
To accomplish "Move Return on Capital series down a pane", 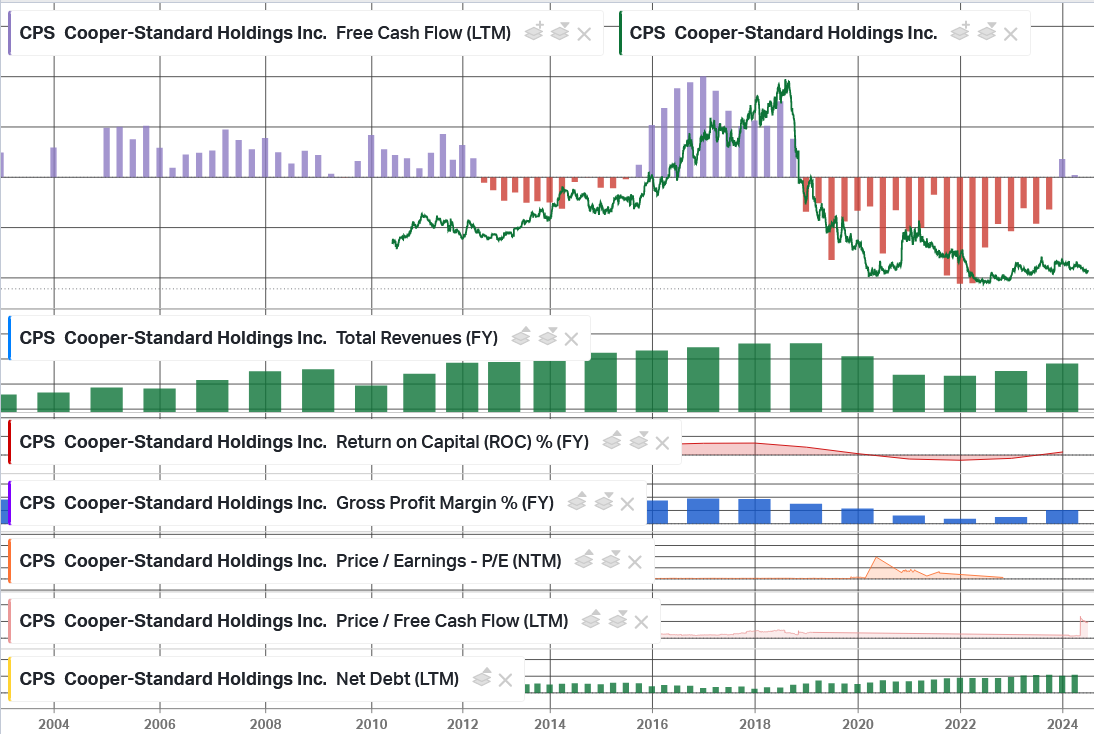I will click(638, 441).
